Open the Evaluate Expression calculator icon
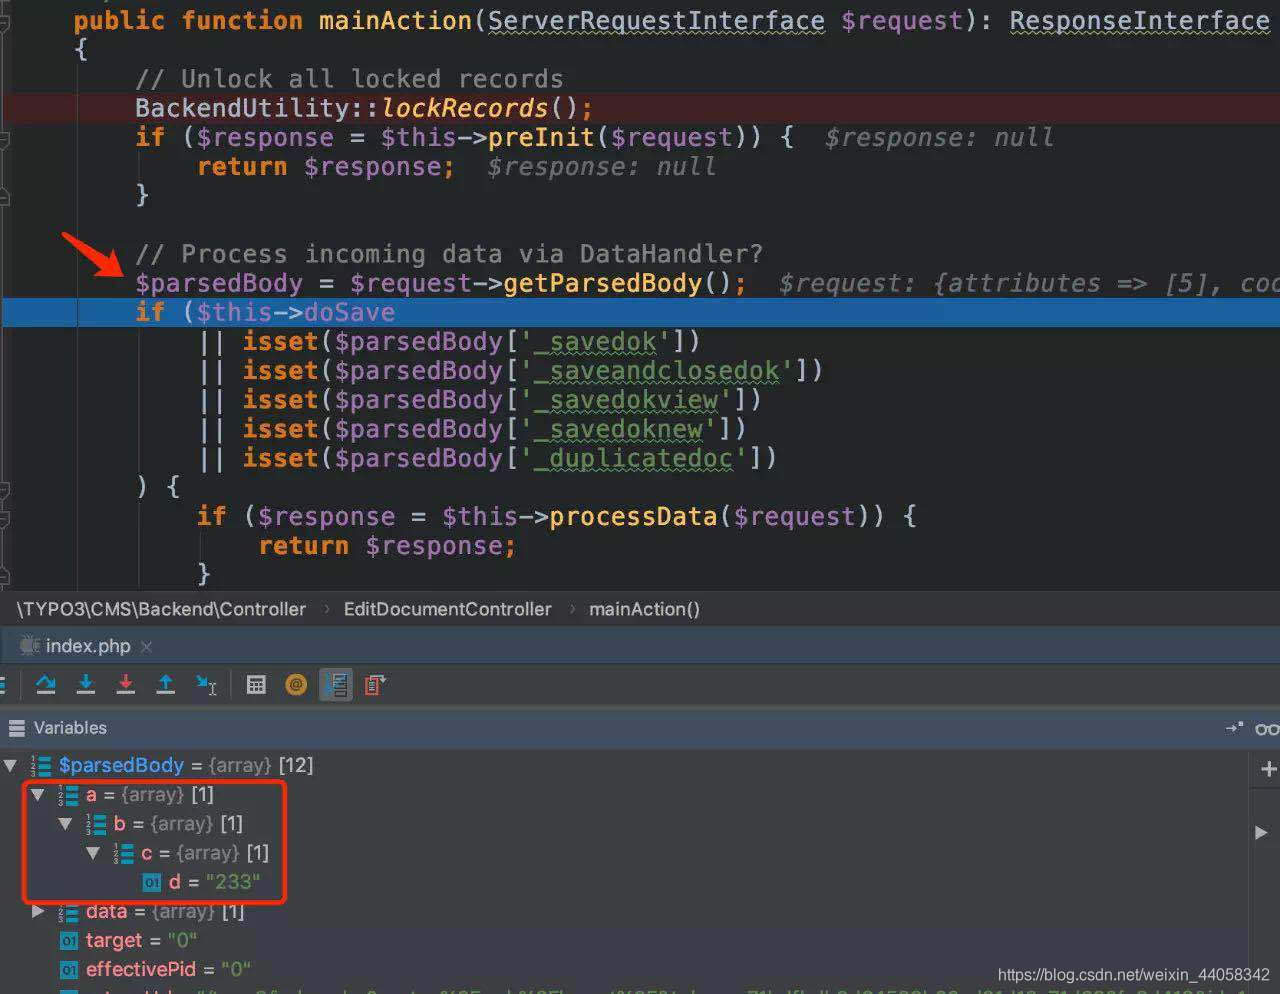Image resolution: width=1280 pixels, height=994 pixels. tap(256, 685)
